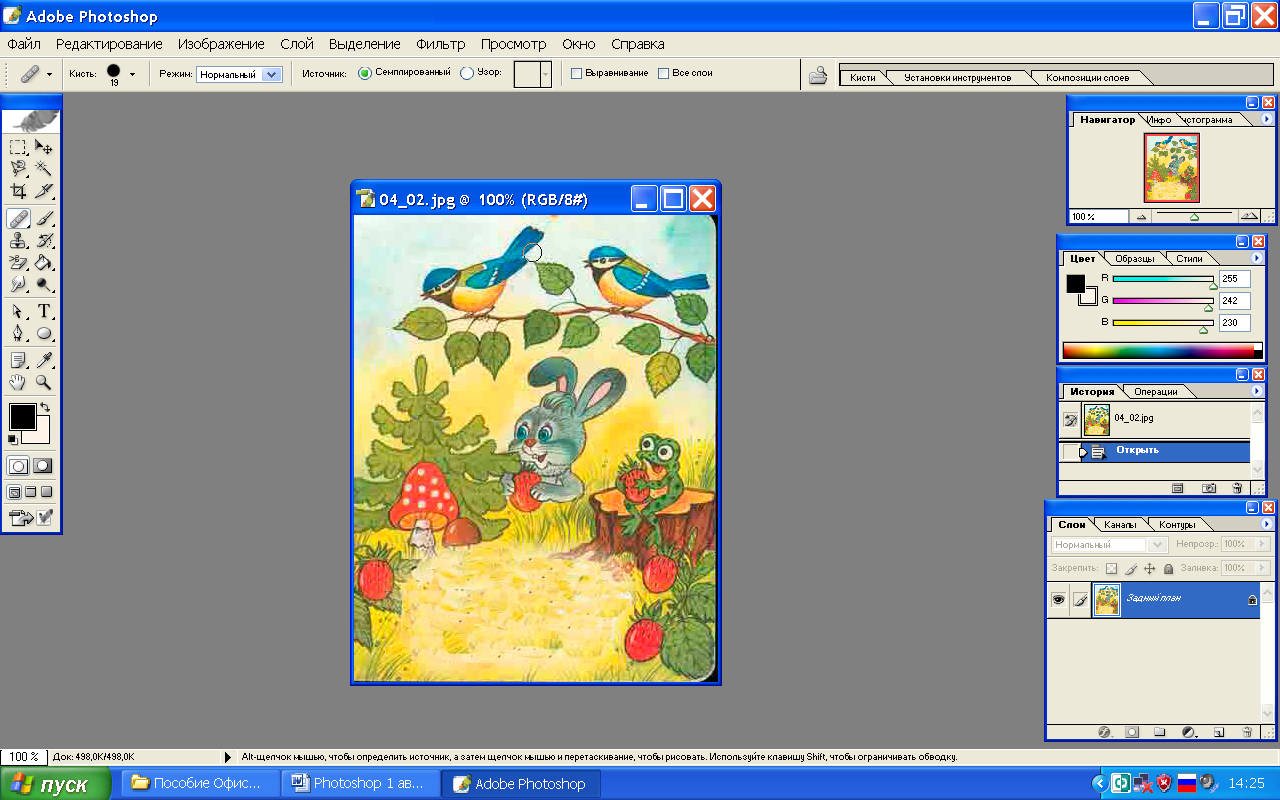Image resolution: width=1280 pixels, height=800 pixels.
Task: Add layer style icon in Layers panel
Action: click(x=1105, y=732)
